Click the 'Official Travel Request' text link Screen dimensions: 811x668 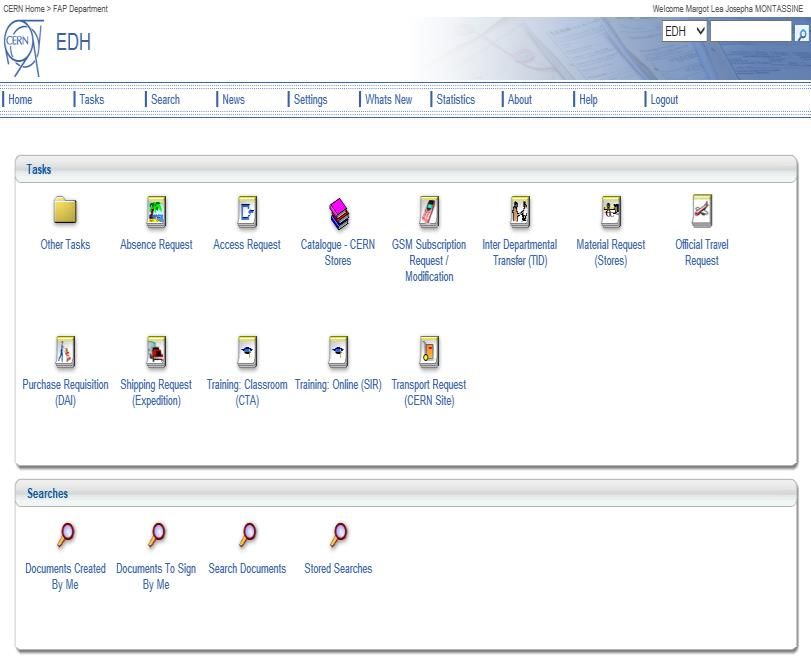702,252
